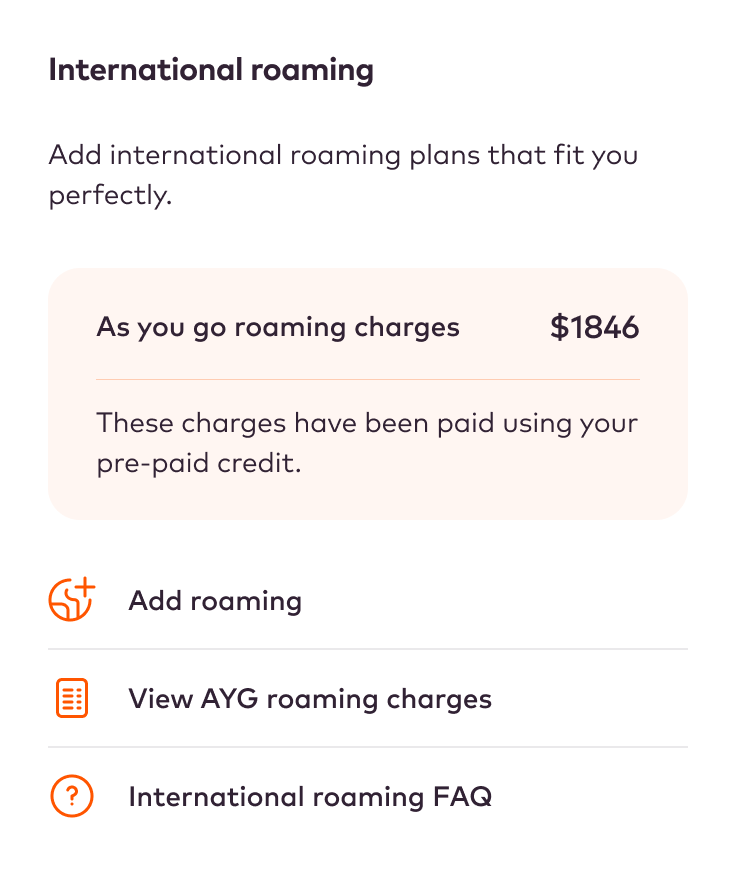Select the As you go roaming charges label

[x=278, y=327]
